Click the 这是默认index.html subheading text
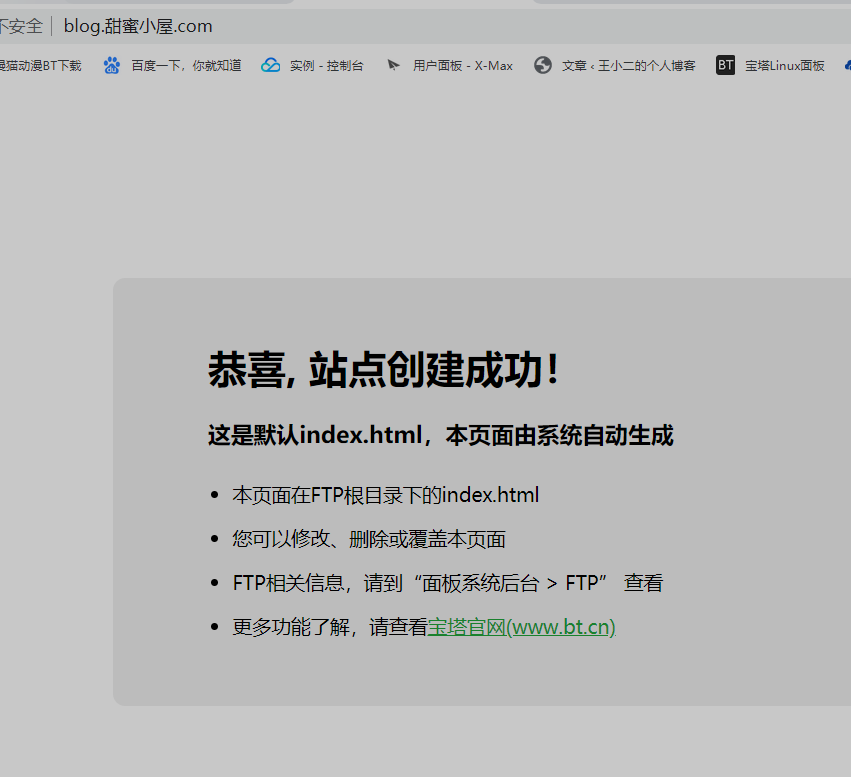 (440, 435)
